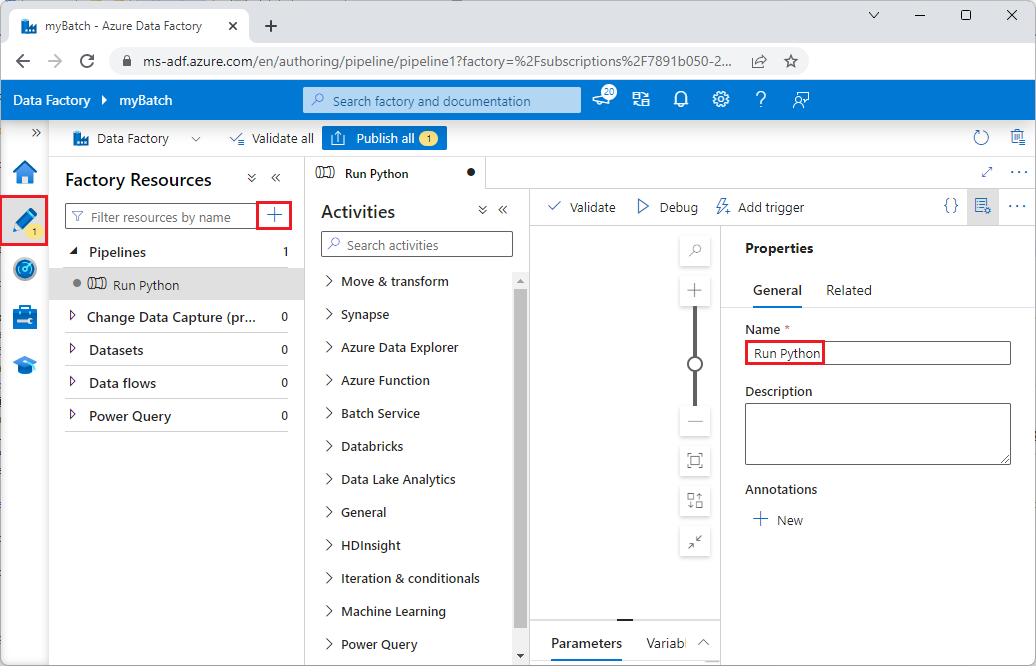Open the properties panel icon beside the ellipsis
This screenshot has width=1036, height=666.
coord(984,206)
